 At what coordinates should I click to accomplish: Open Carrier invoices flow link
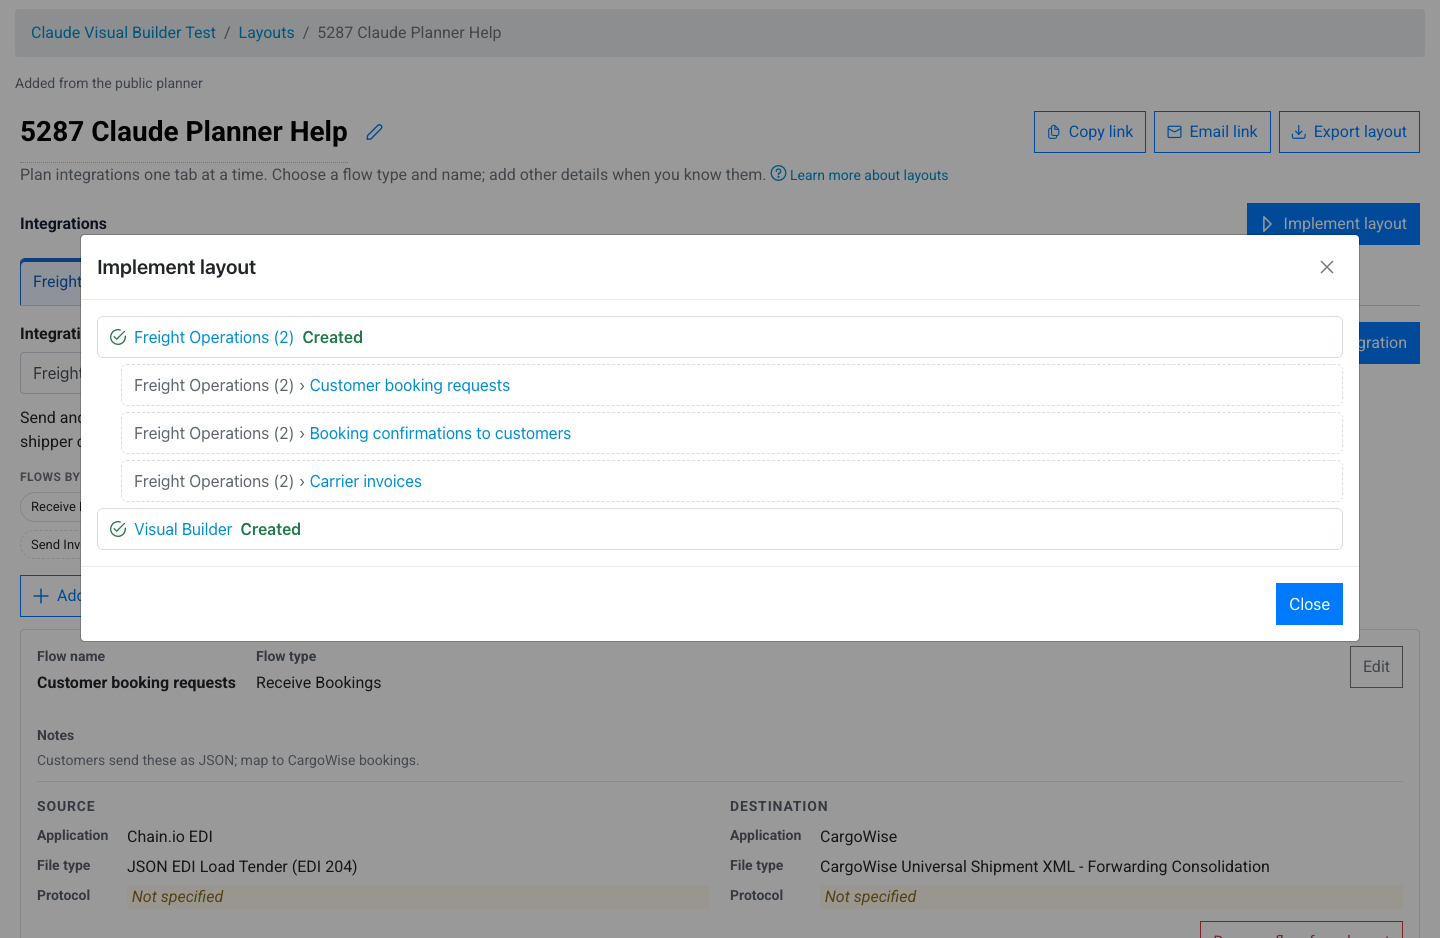click(x=366, y=481)
